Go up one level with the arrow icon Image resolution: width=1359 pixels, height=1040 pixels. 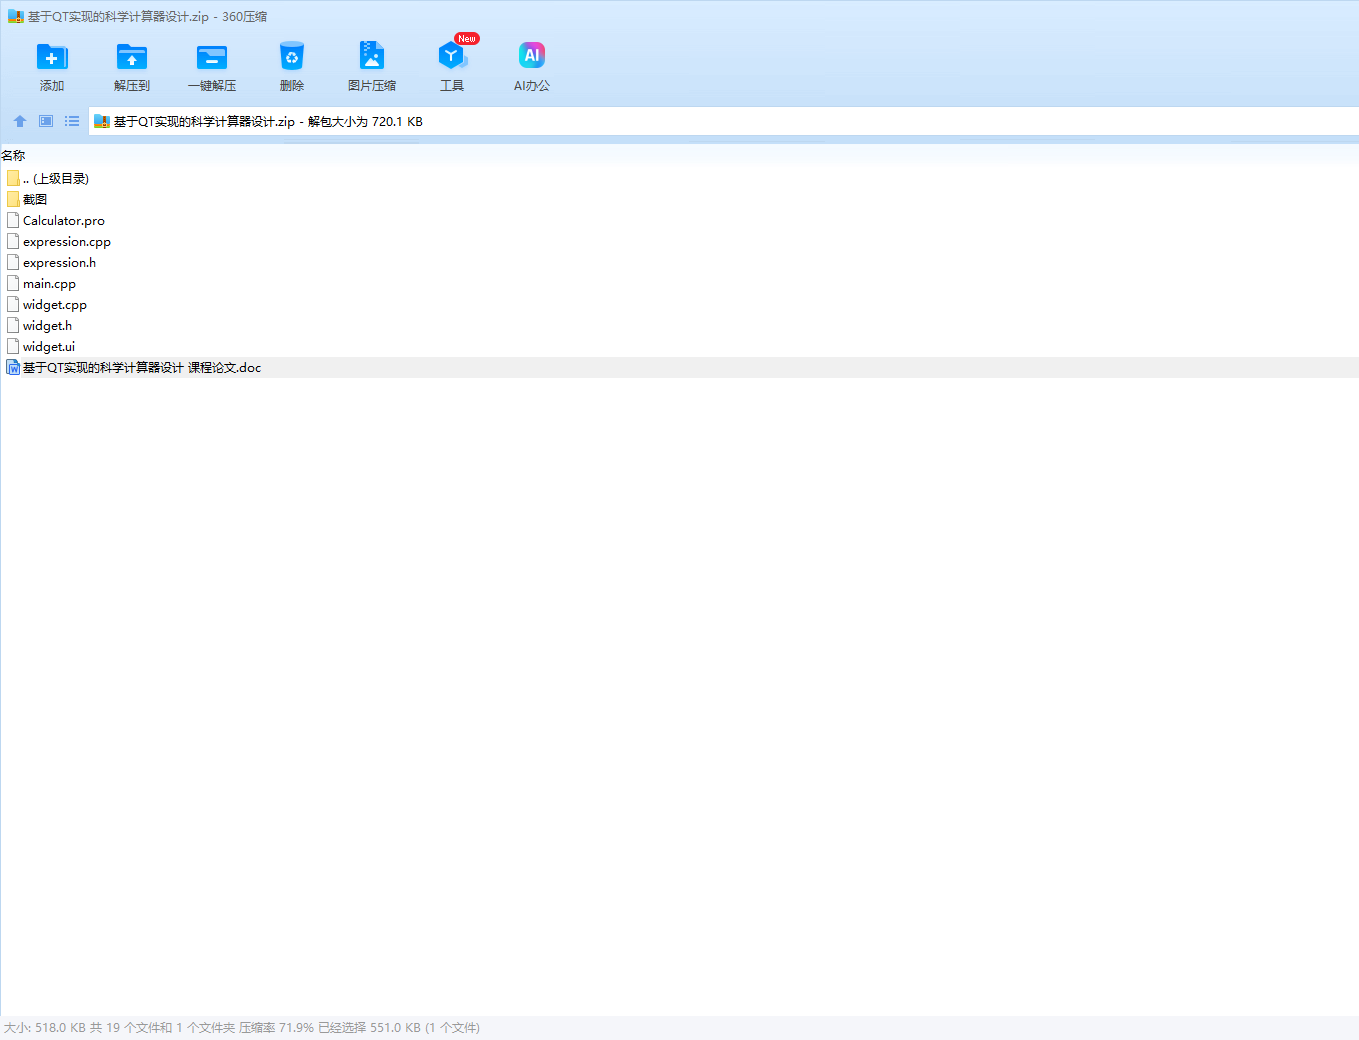(20, 121)
